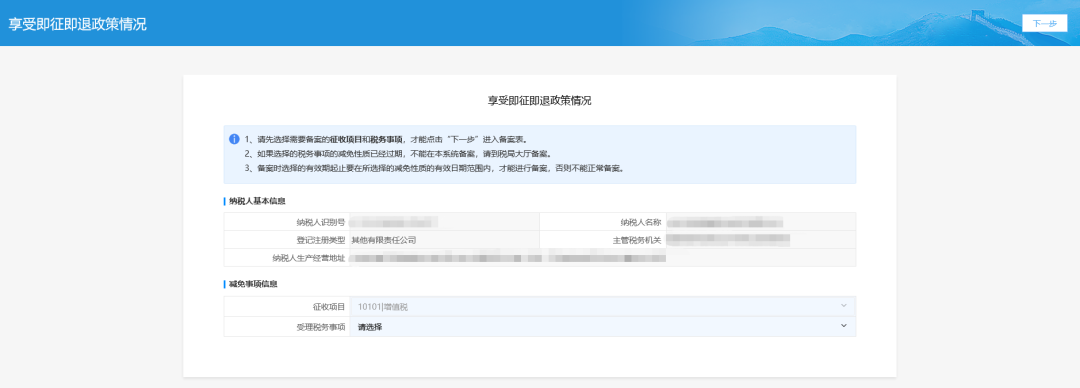Click the chevron arrow of 征收项目
Image resolution: width=1080 pixels, height=388 pixels.
click(x=844, y=306)
